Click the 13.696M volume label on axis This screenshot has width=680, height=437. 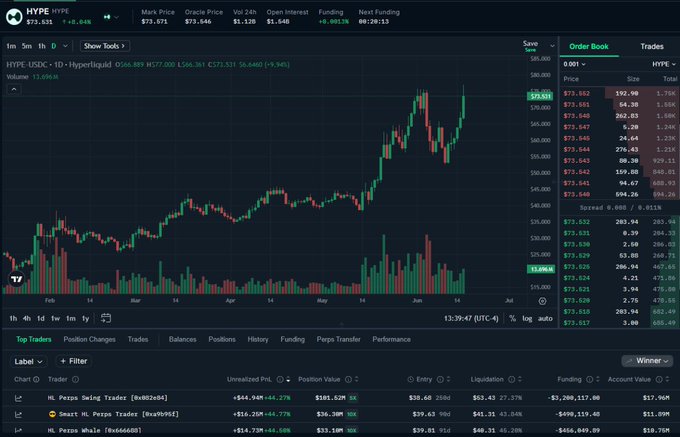540,269
